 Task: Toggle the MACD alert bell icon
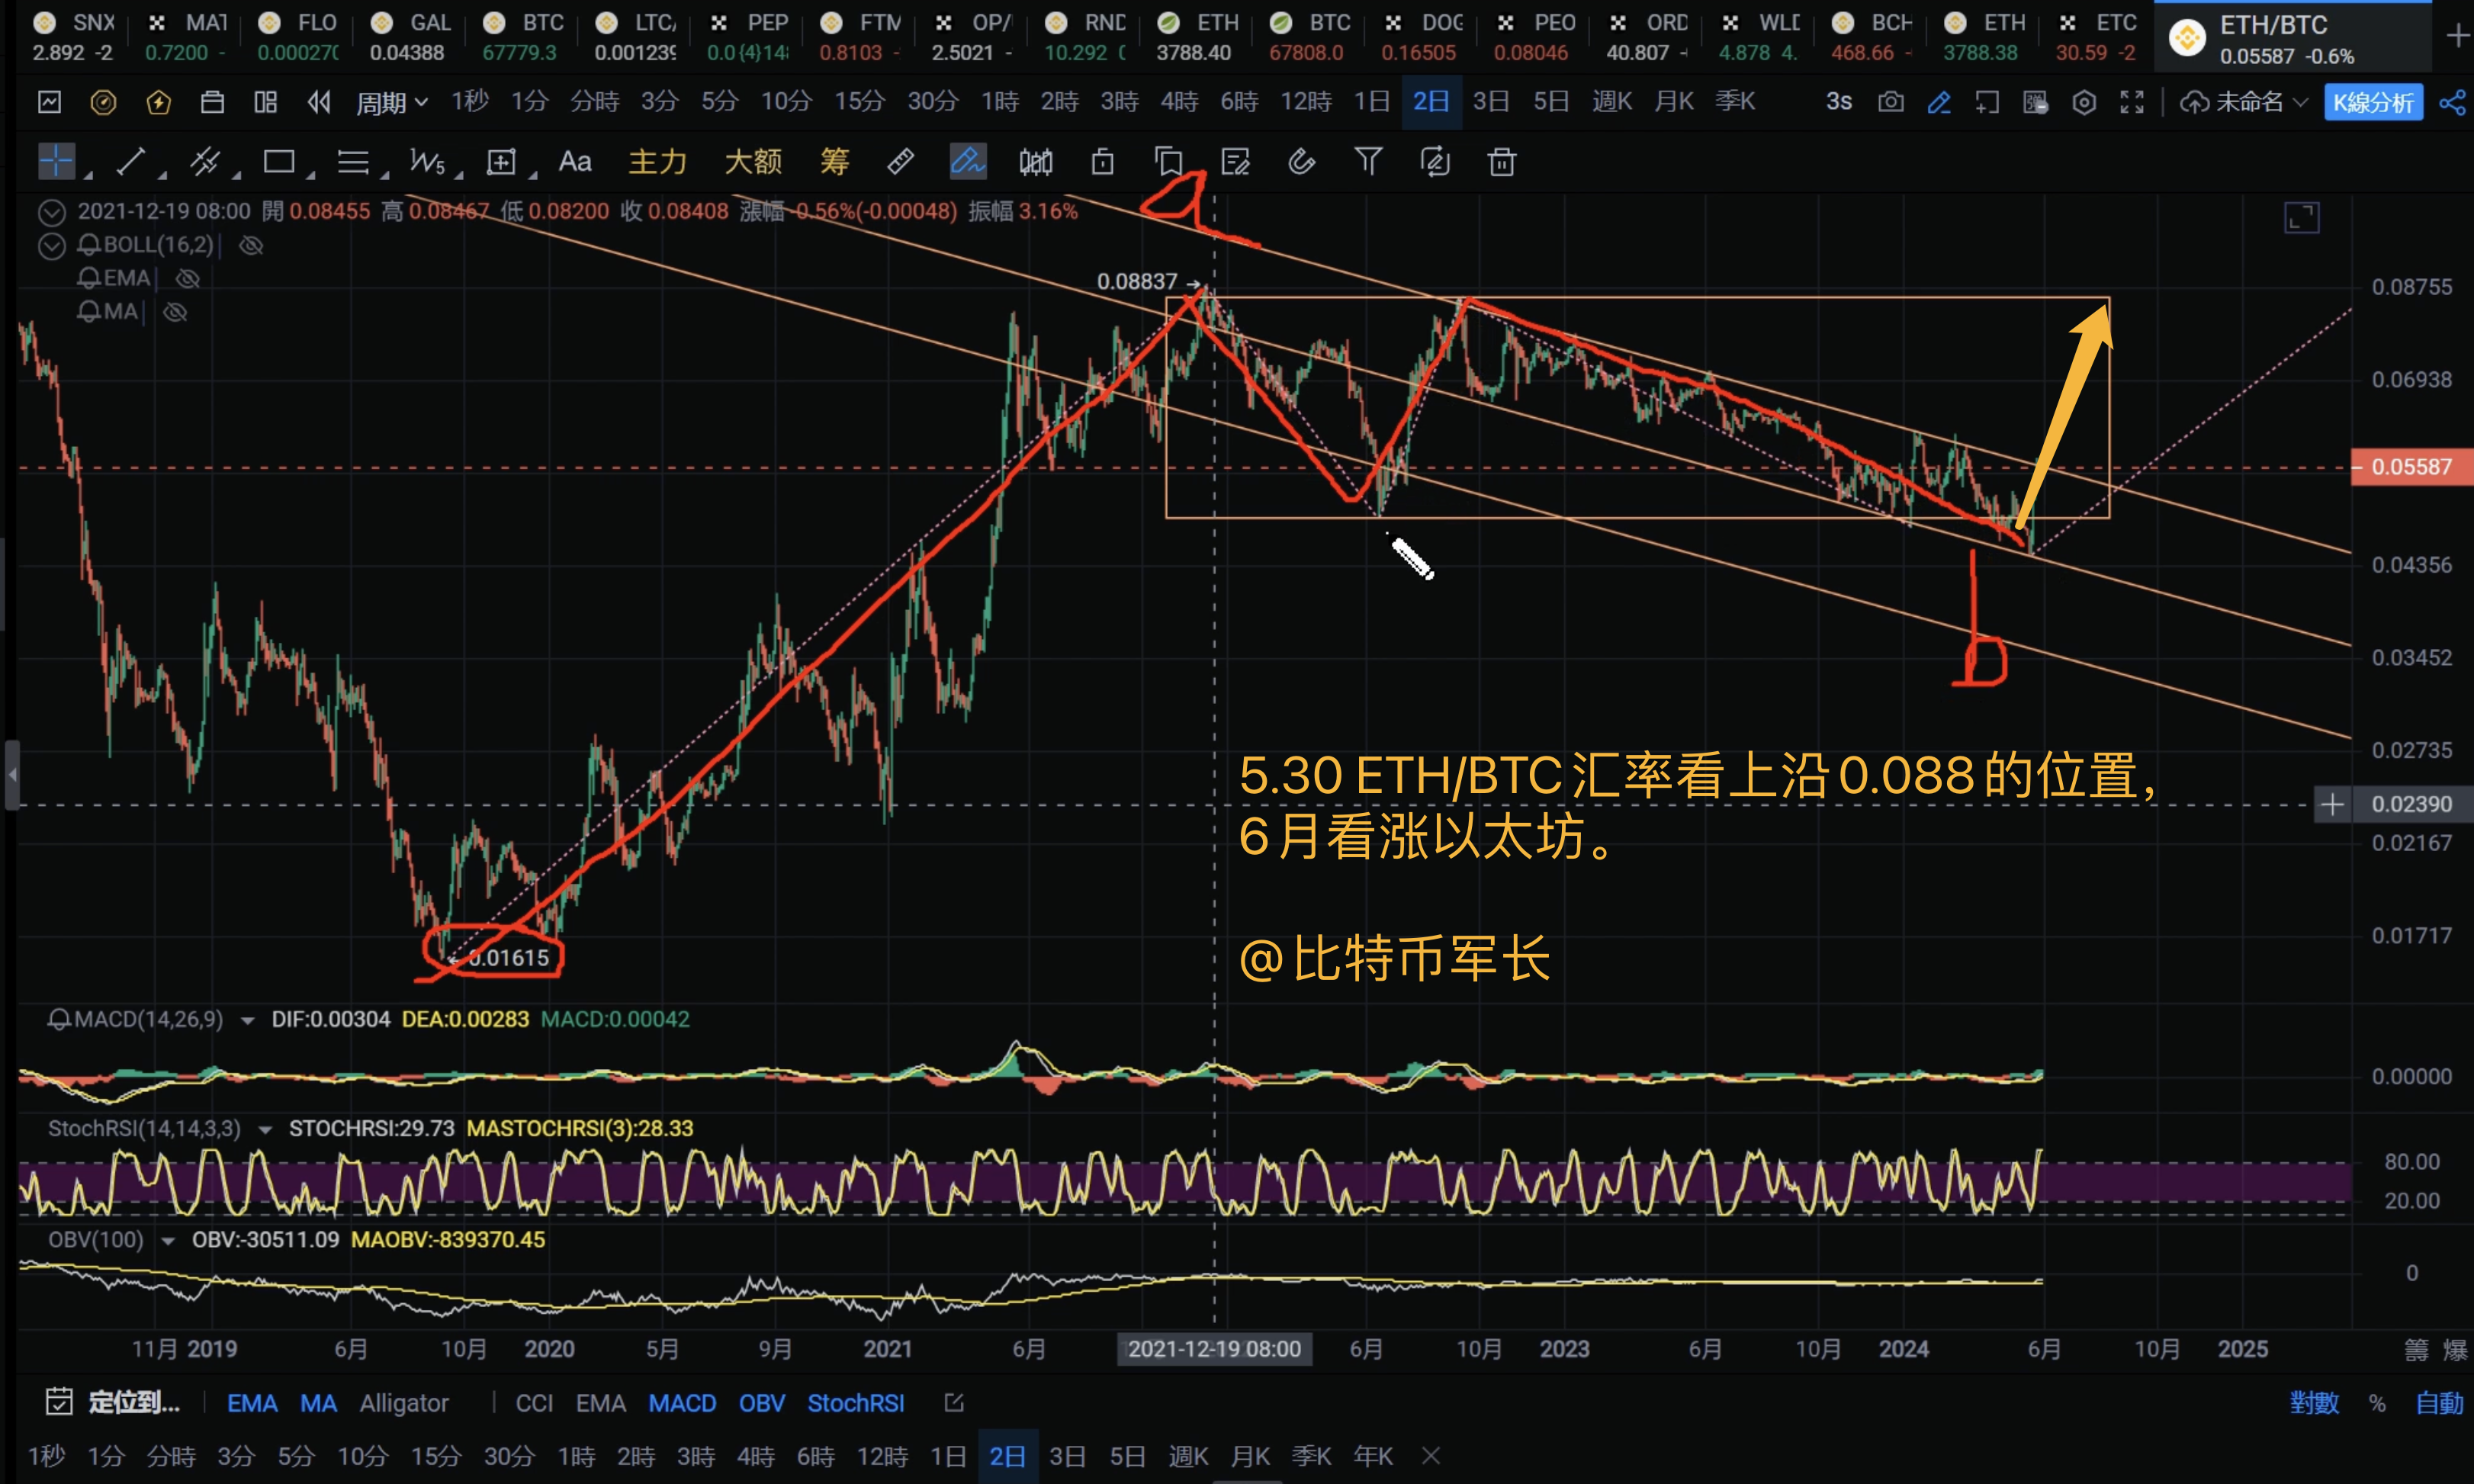tap(59, 1019)
